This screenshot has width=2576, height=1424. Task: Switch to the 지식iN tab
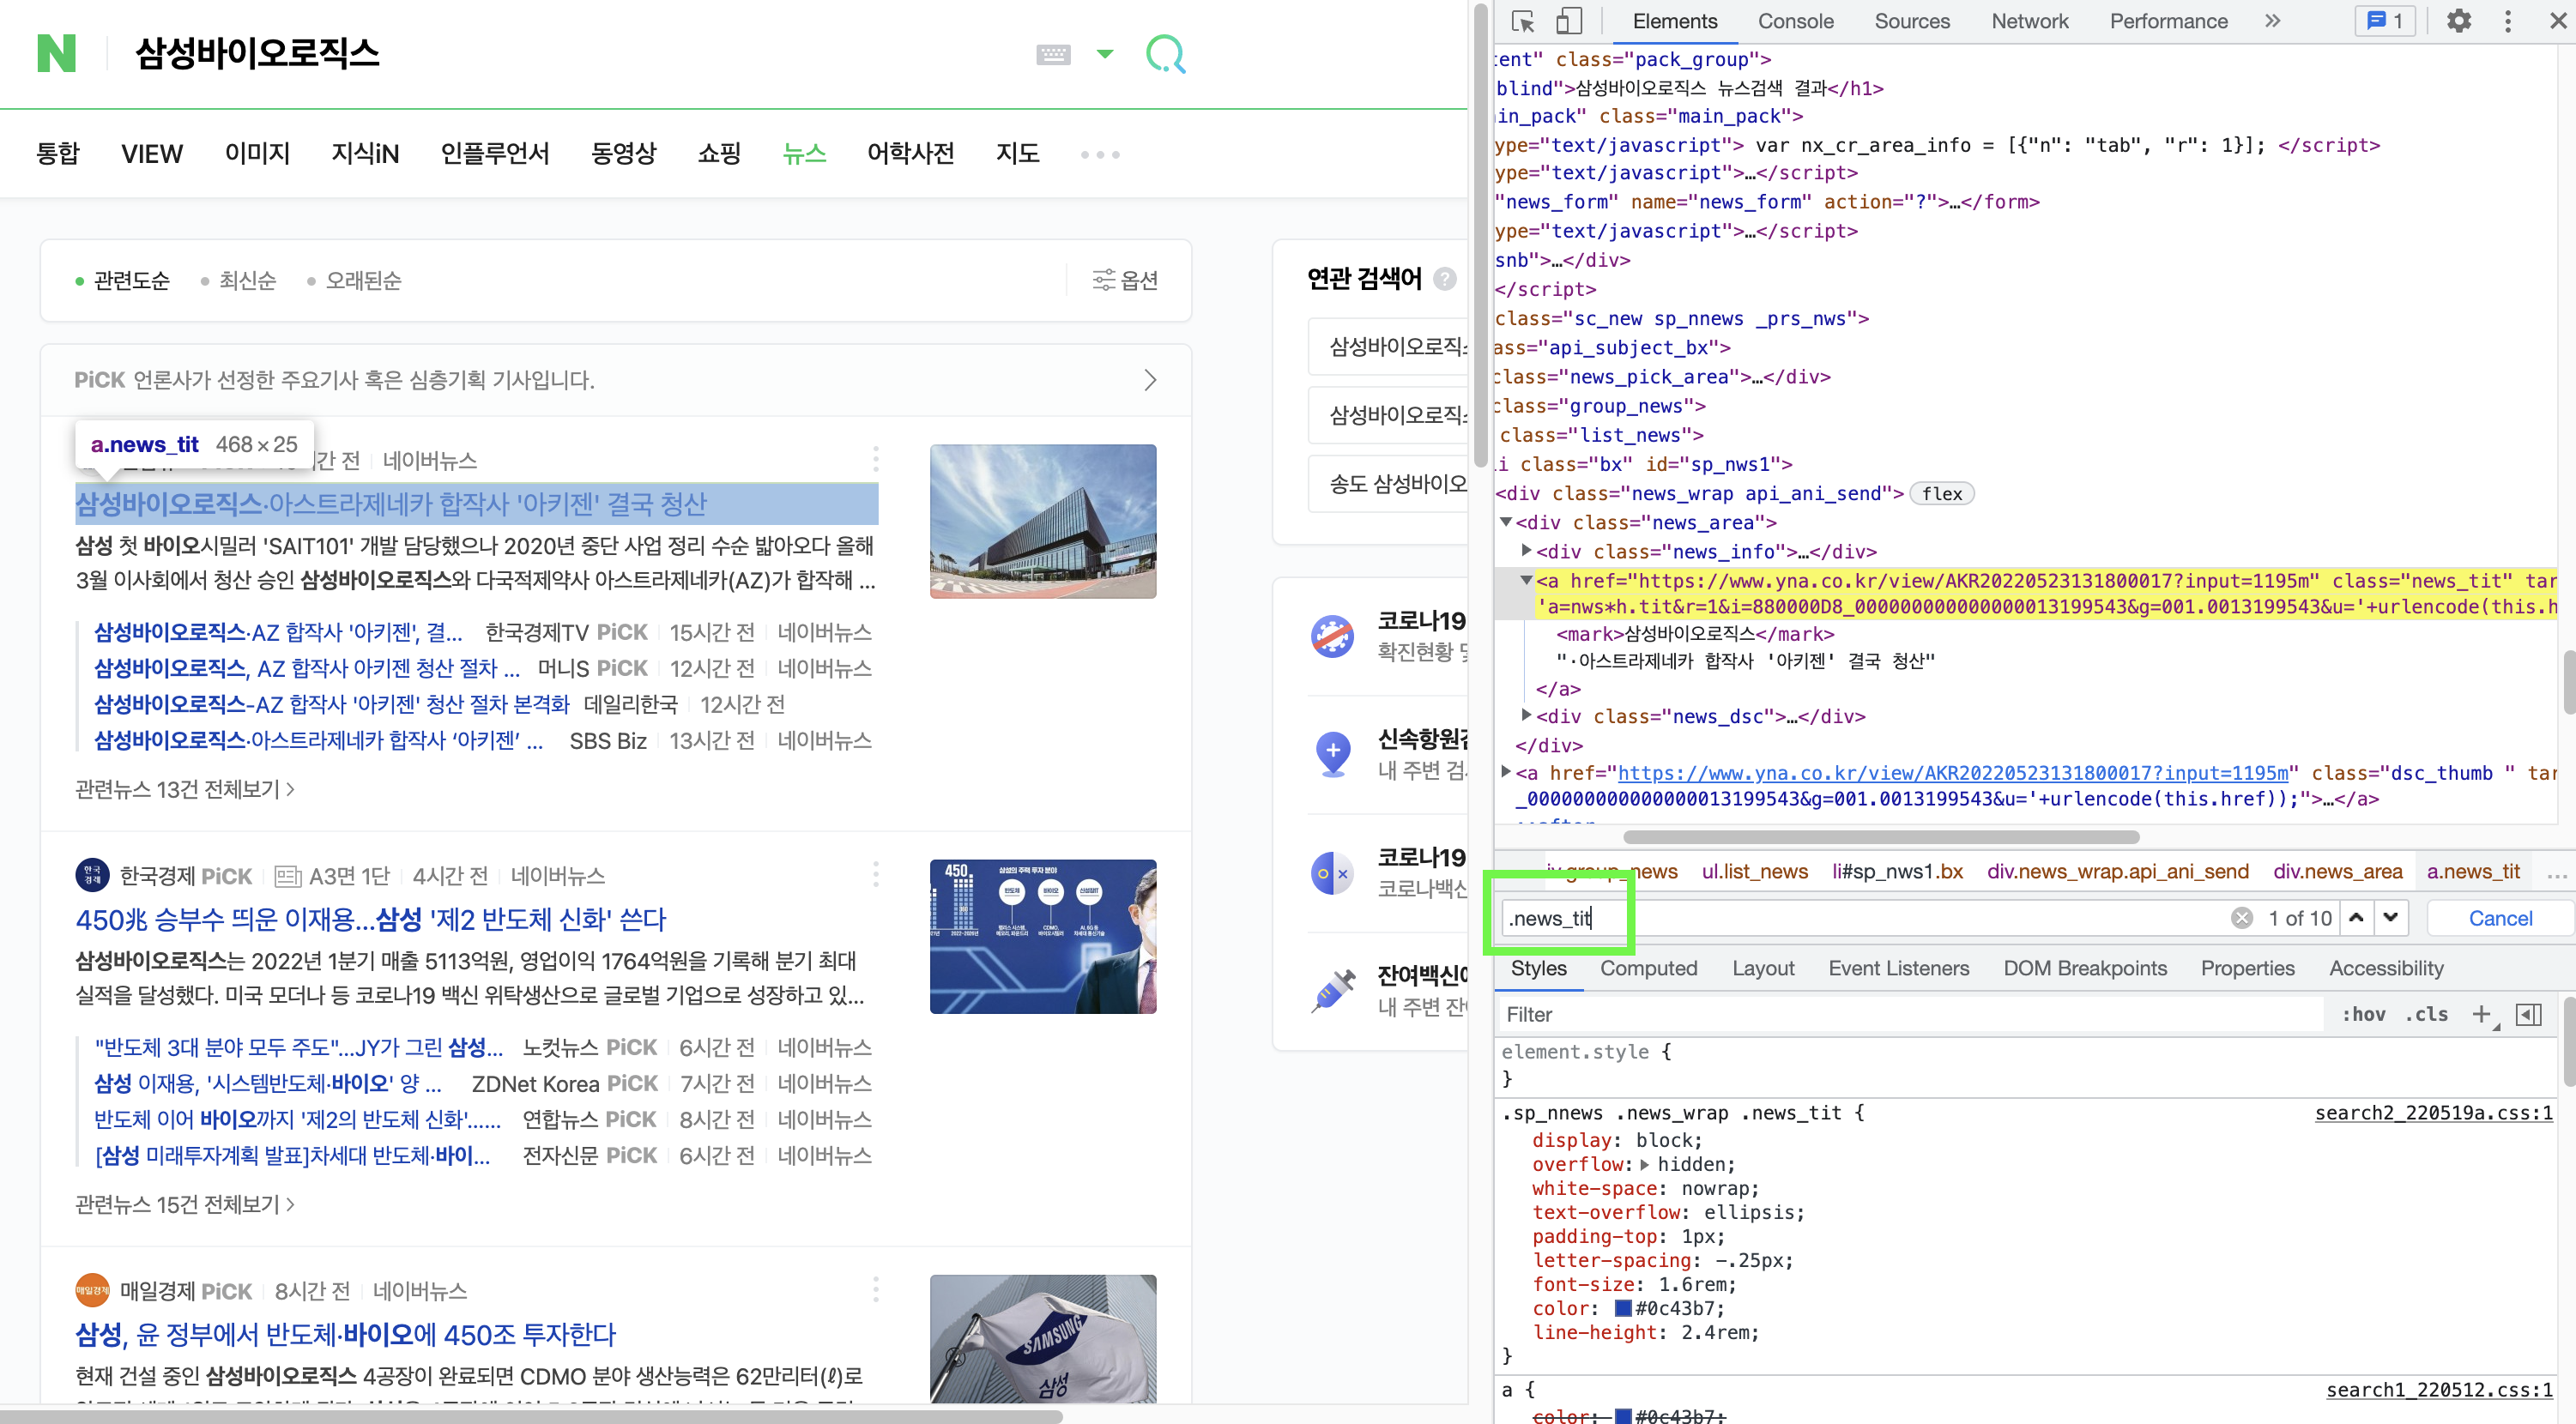point(365,154)
